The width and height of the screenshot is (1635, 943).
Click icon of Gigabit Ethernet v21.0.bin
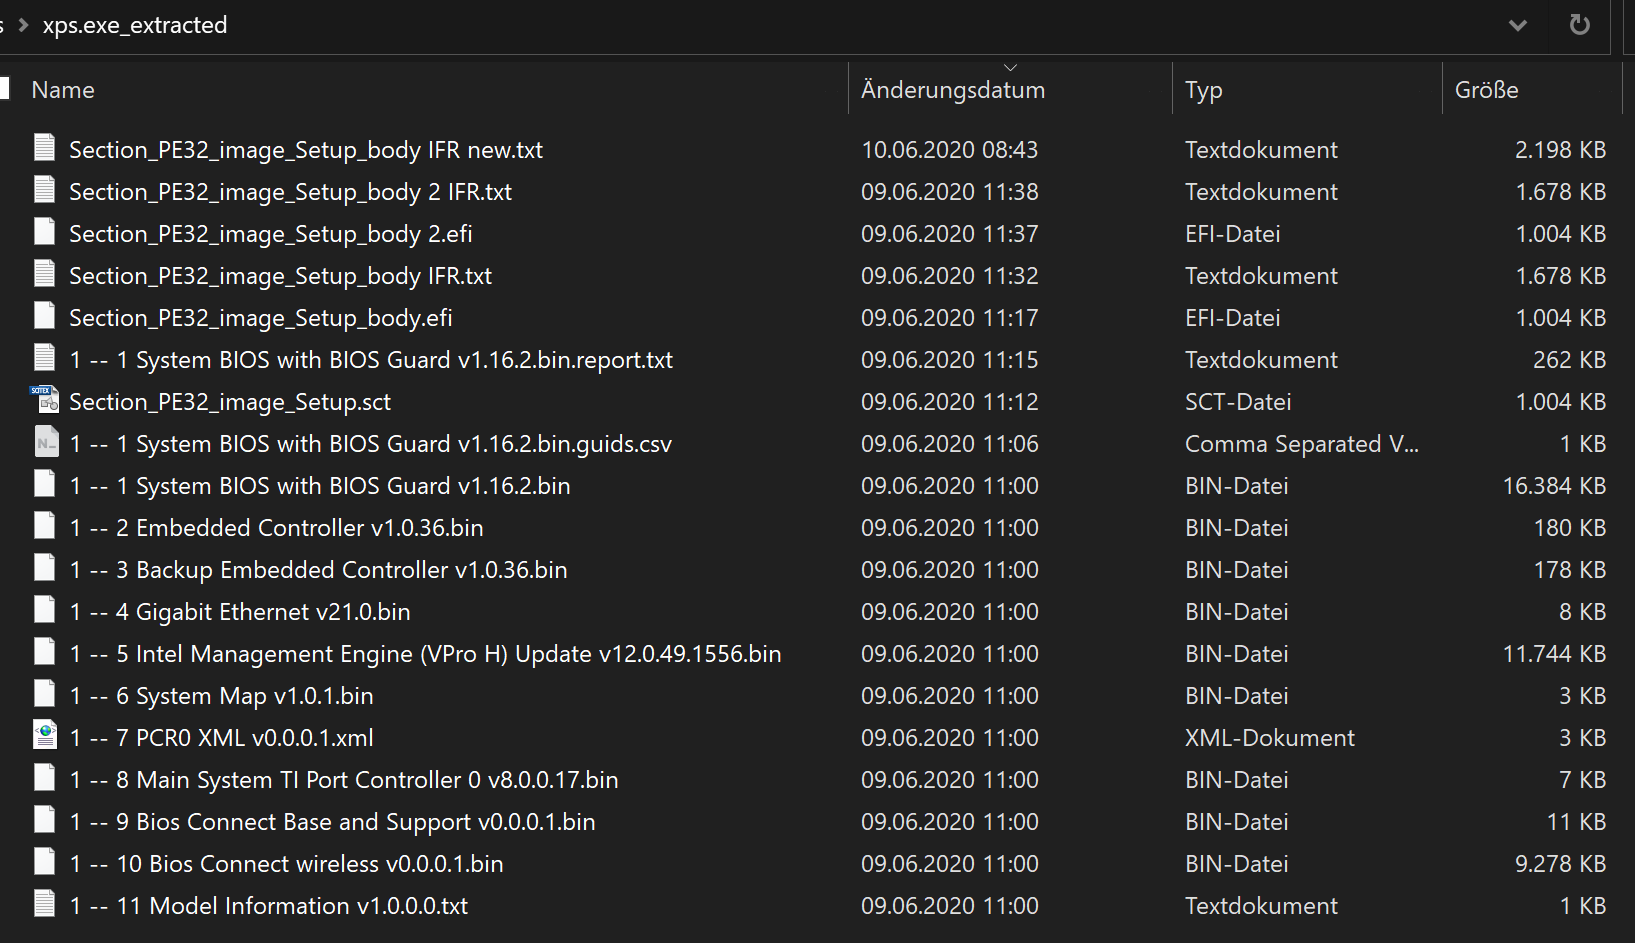tap(45, 610)
